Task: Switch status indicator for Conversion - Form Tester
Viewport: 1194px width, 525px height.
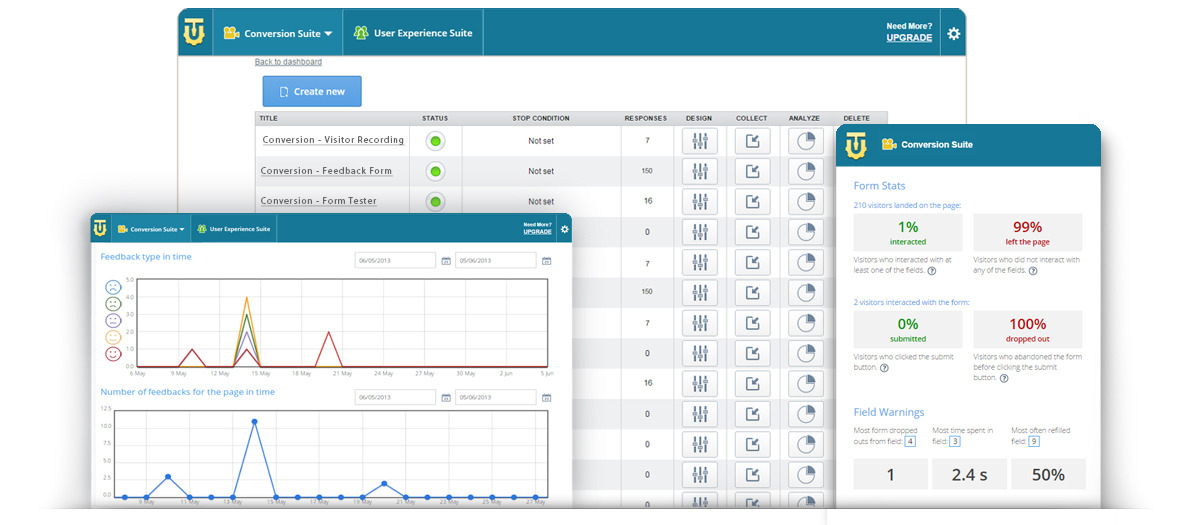Action: point(435,201)
